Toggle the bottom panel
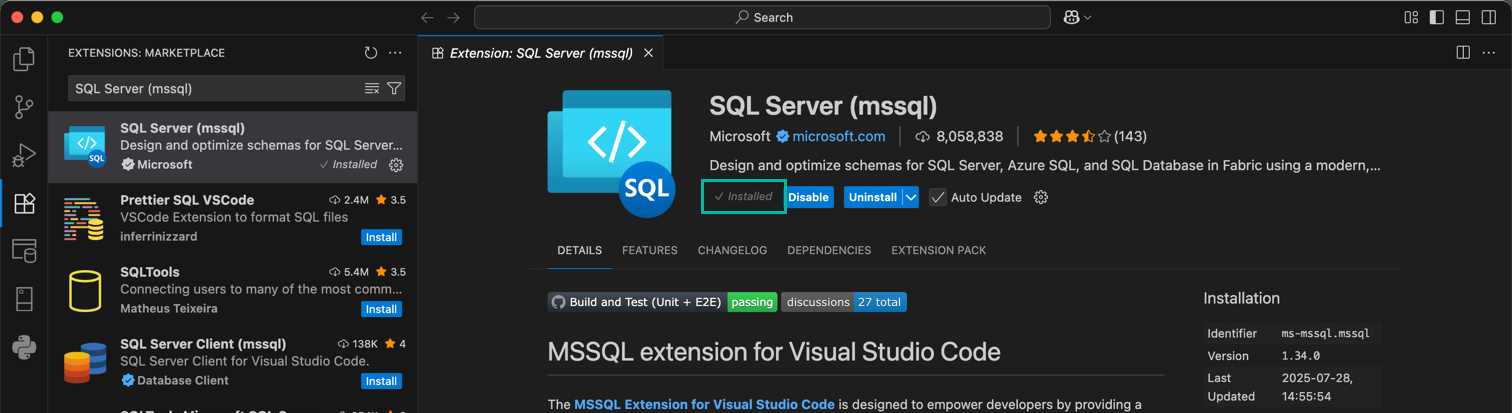The height and width of the screenshot is (413, 1512). tap(1463, 17)
